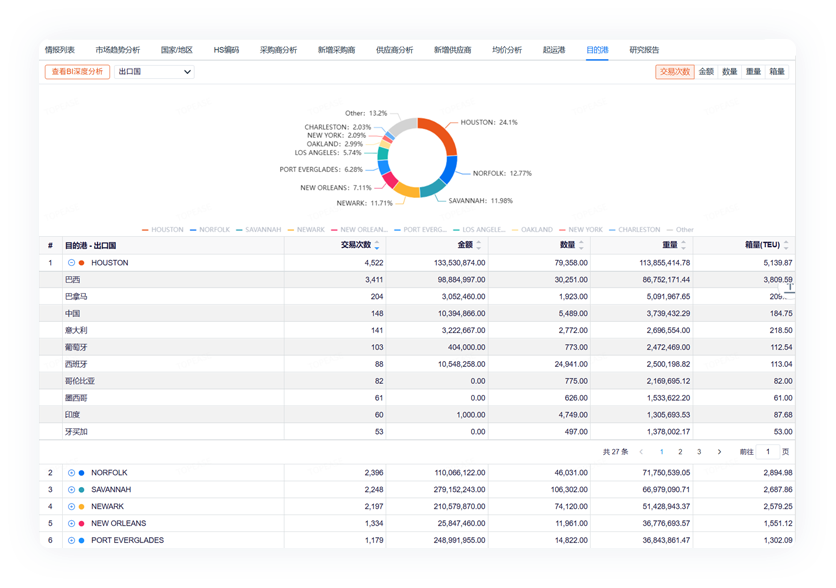Toggle SAVANNAH series in chart legend
The width and height of the screenshot is (836, 588).
pyautogui.click(x=257, y=230)
